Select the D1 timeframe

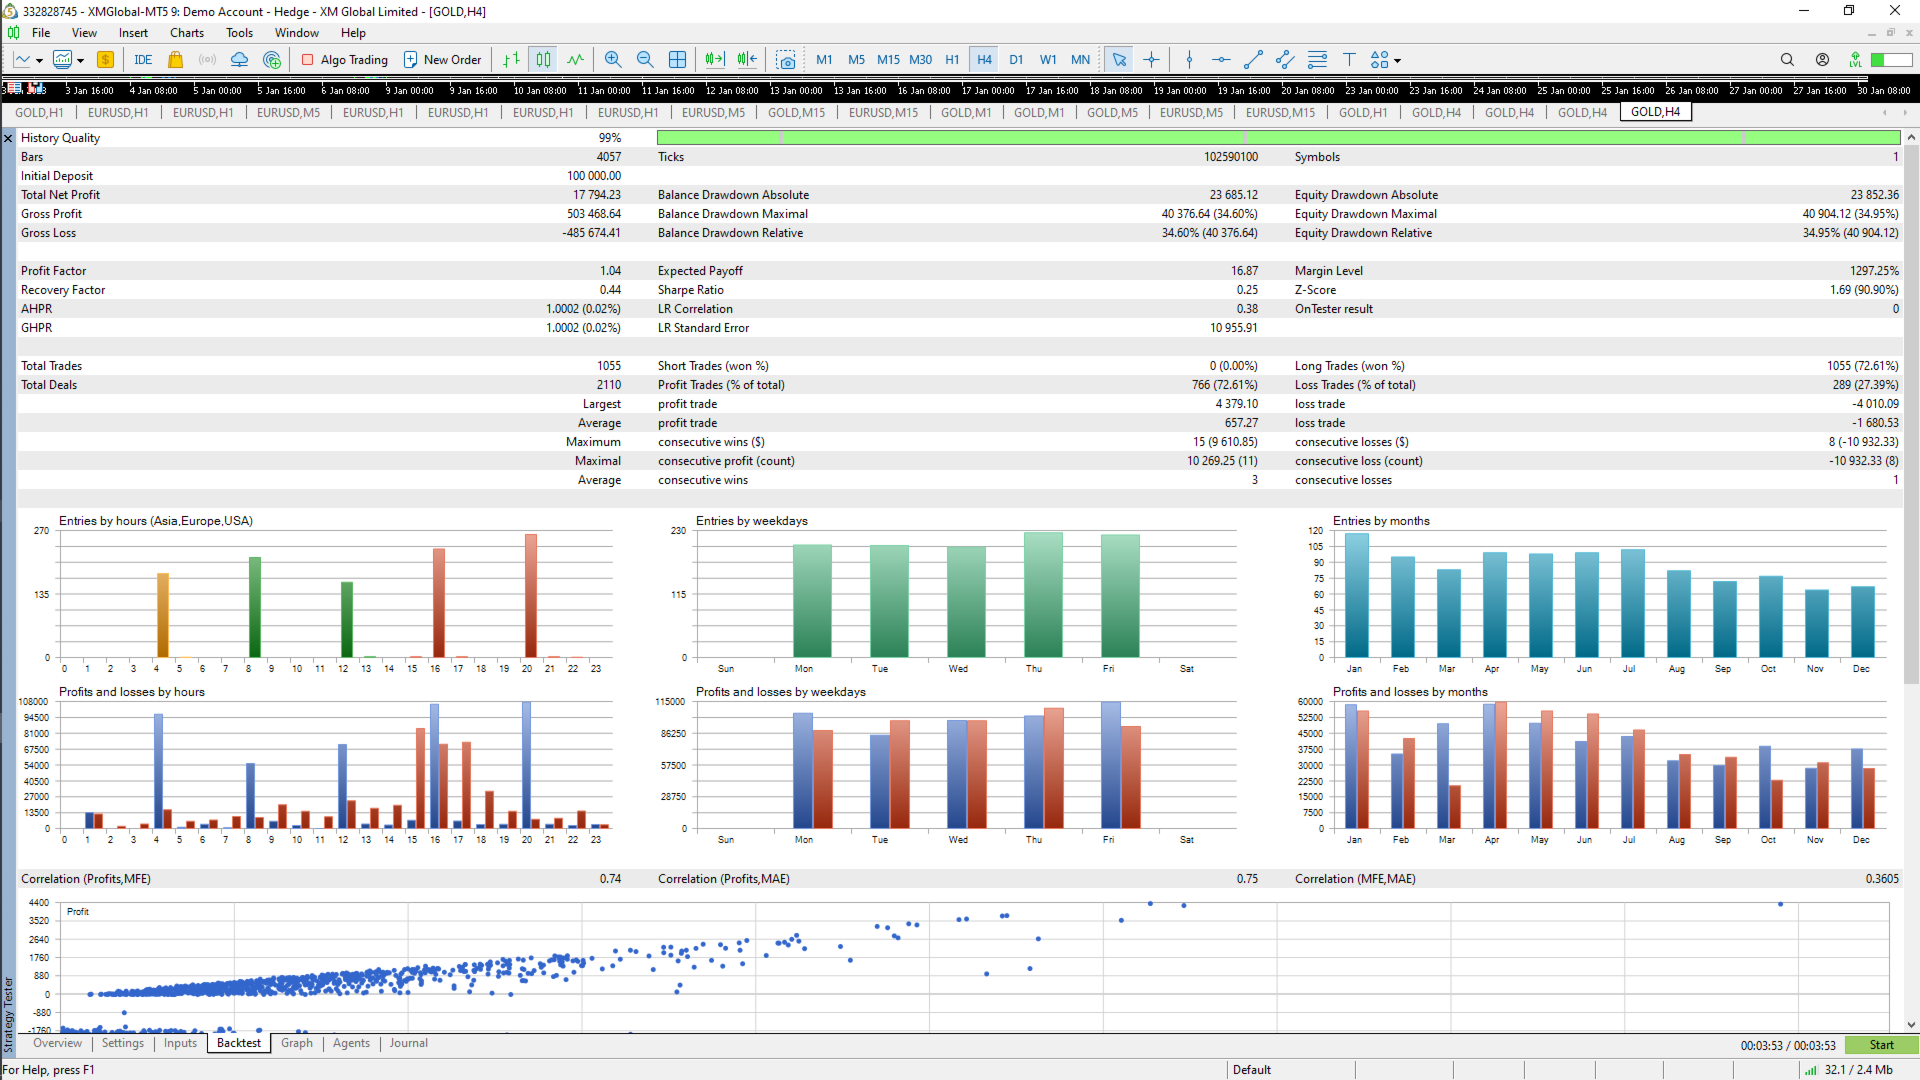pos(1016,60)
